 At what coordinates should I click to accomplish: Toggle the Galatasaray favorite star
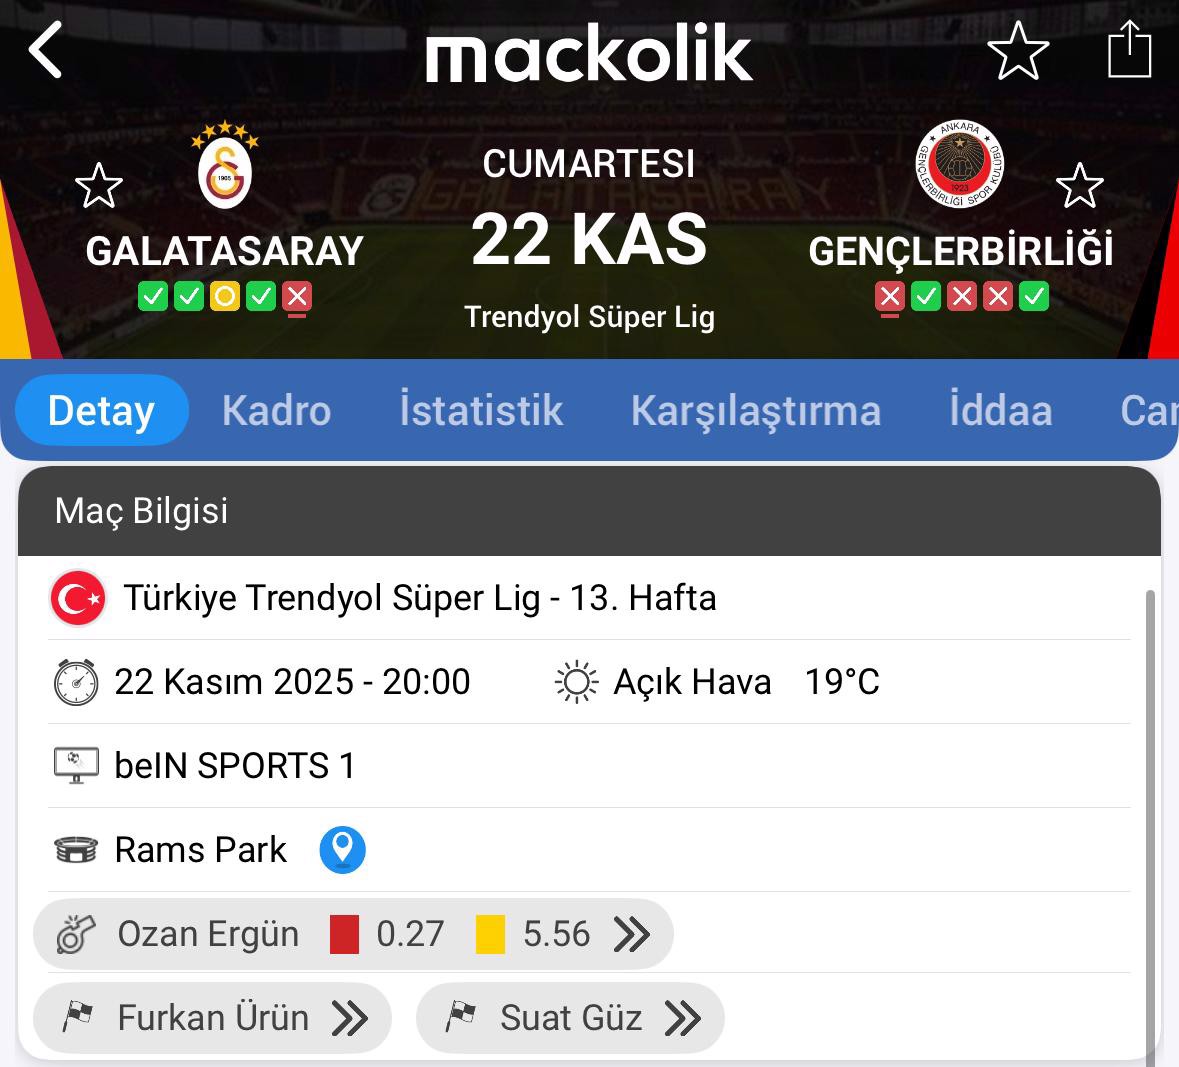point(99,186)
